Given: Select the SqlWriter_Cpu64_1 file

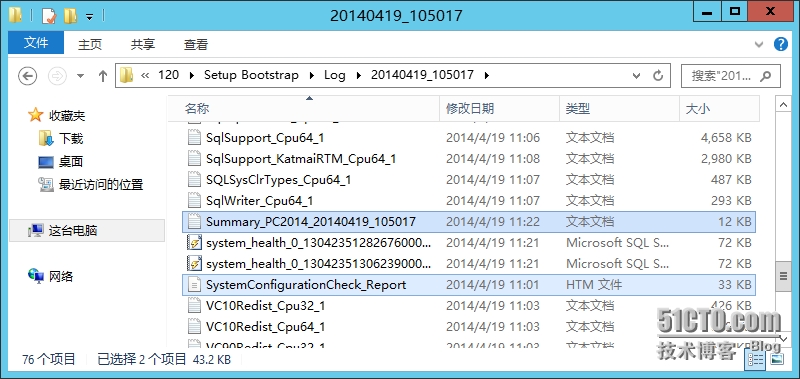Looking at the screenshot, I should pyautogui.click(x=468, y=200).
